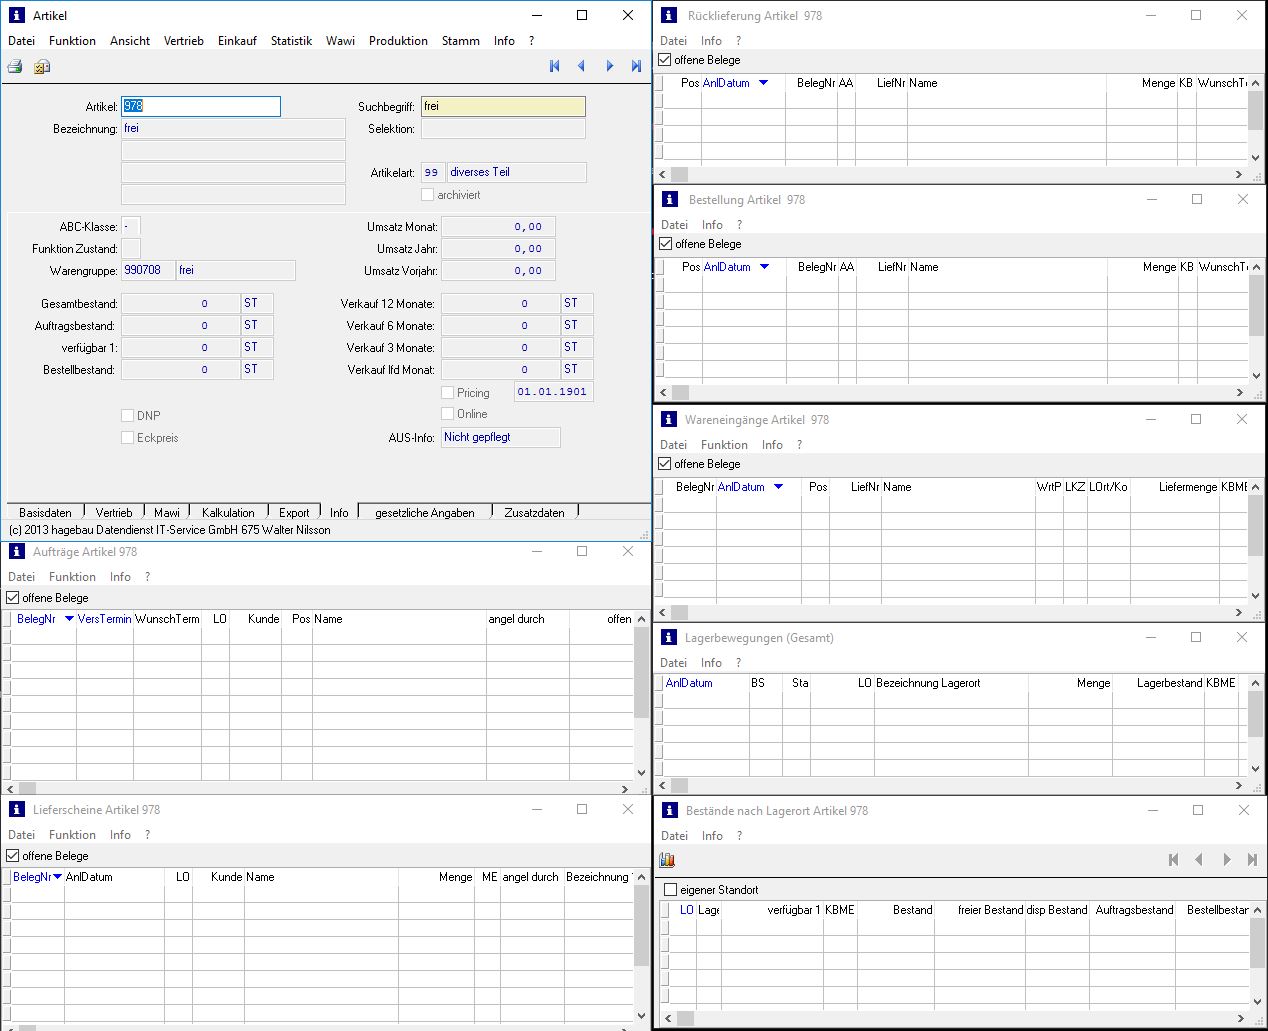
Task: Sort by Liefermenge column in Wareneingänge
Action: (x=1188, y=487)
